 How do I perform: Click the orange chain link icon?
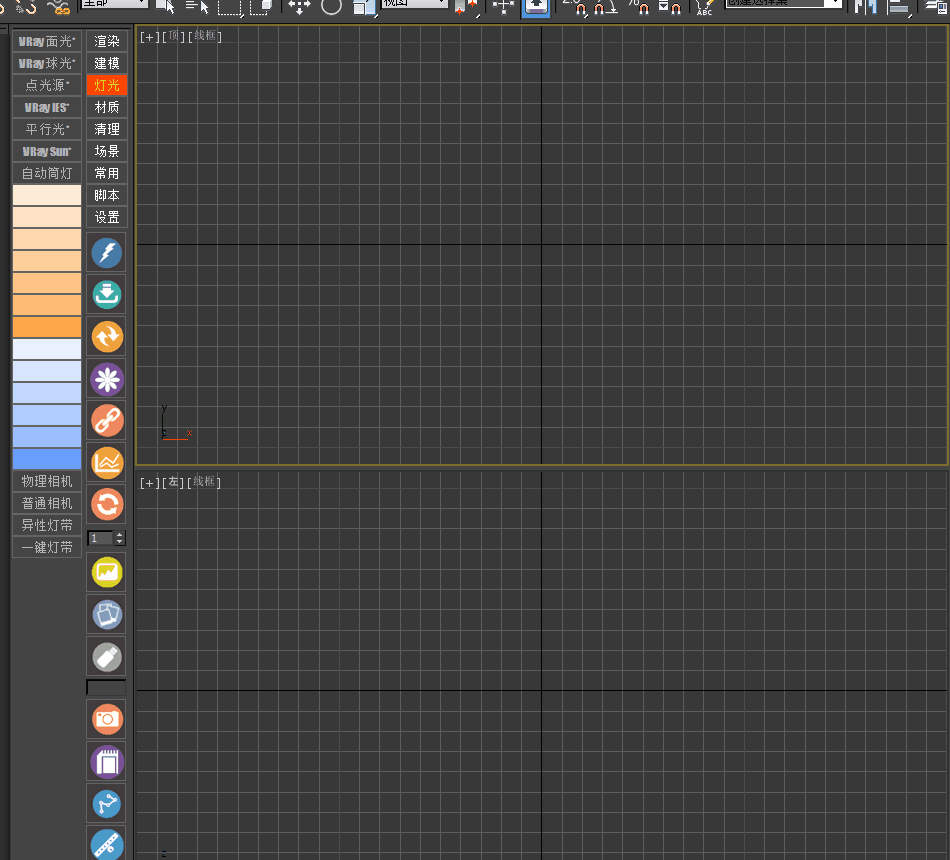(x=107, y=420)
